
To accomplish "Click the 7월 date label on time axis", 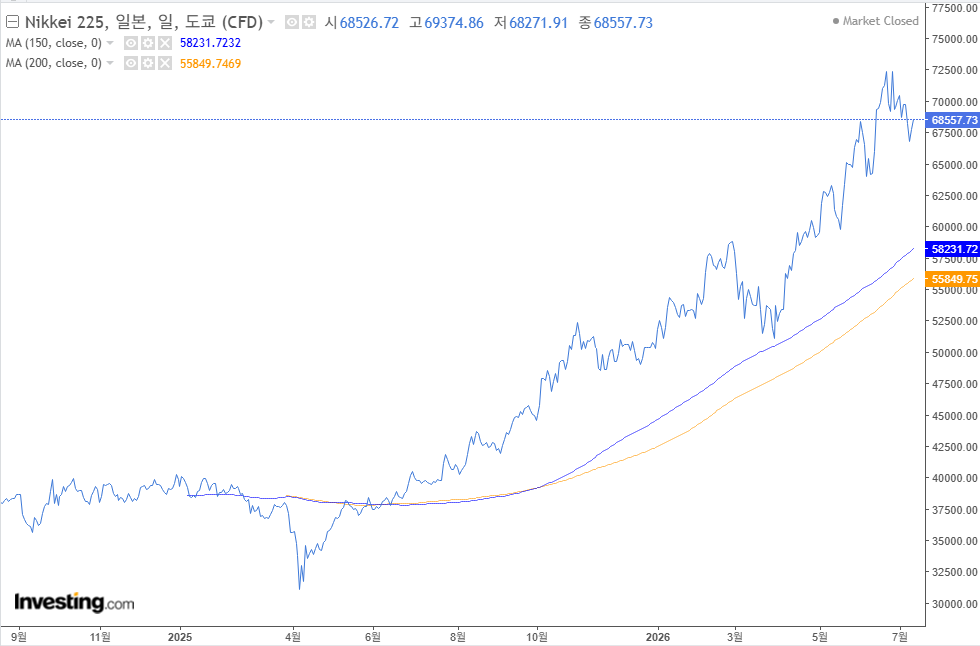I will click(x=900, y=637).
